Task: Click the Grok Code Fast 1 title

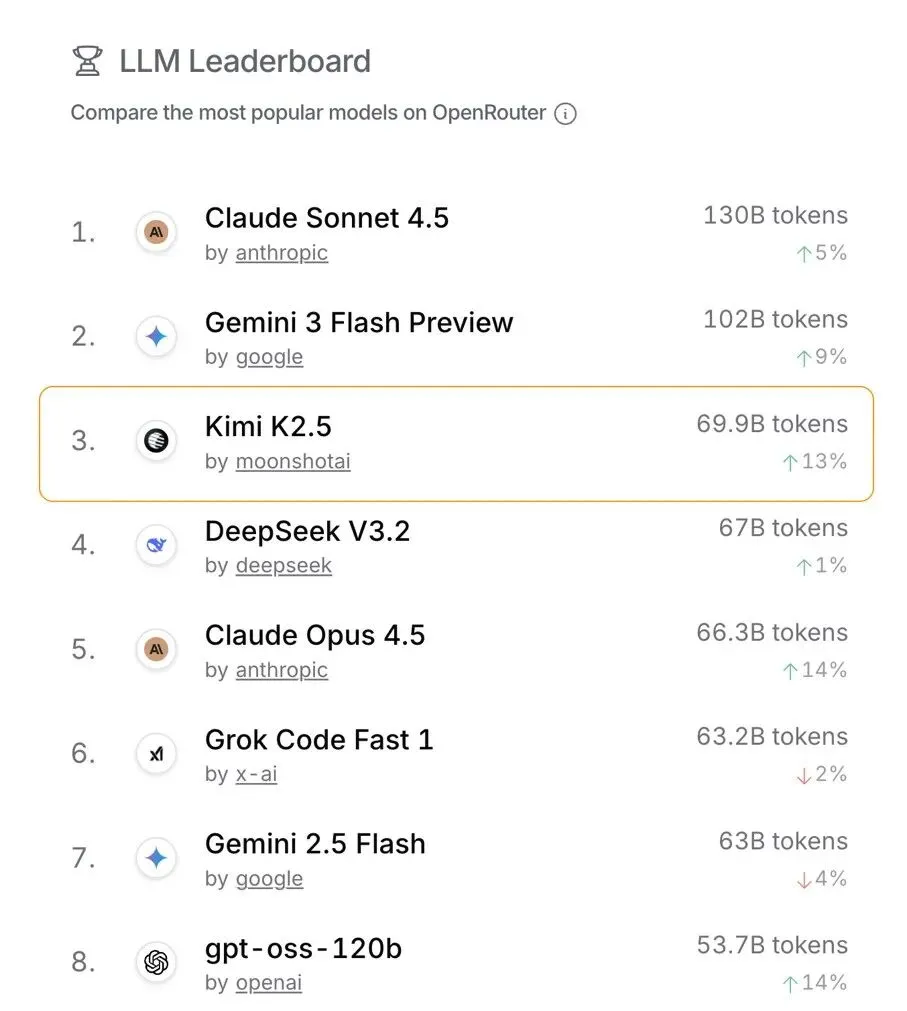Action: [318, 740]
